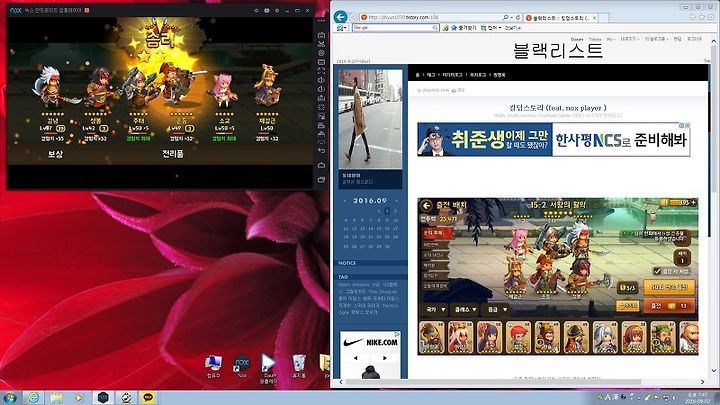720x405 pixels.
Task: Open the 킹덤스토리 (feat. nox player) post title
Action: 557,108
